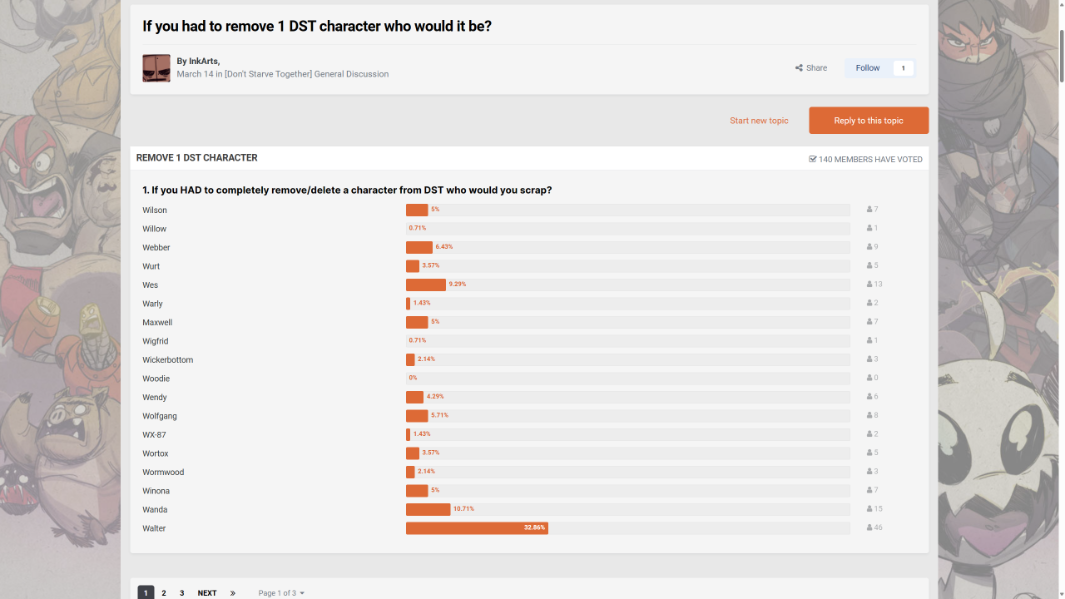The image size is (1065, 599).
Task: Click the NEXT page link
Action: click(x=207, y=593)
